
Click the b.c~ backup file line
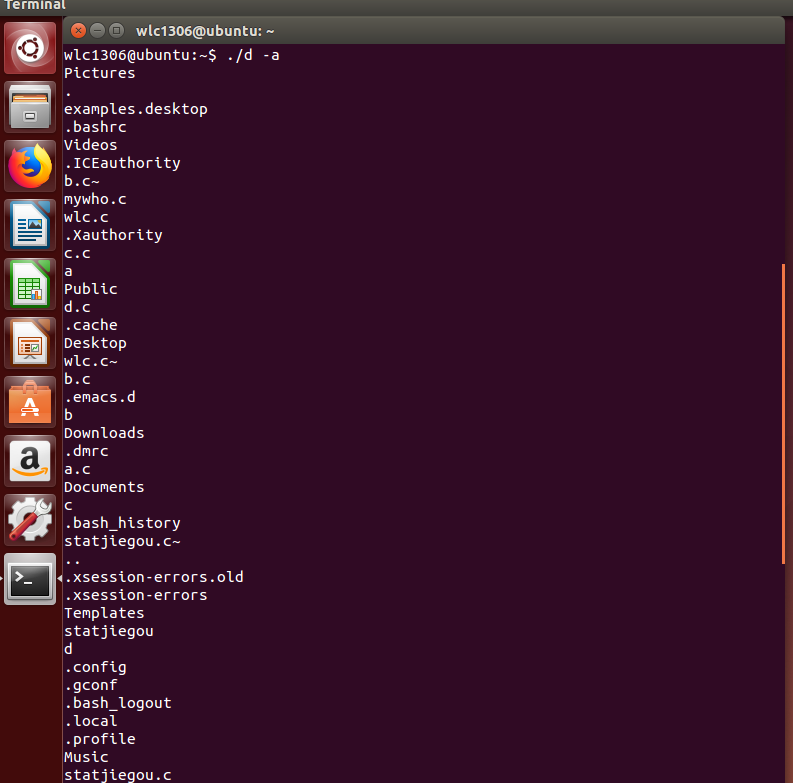coord(81,181)
